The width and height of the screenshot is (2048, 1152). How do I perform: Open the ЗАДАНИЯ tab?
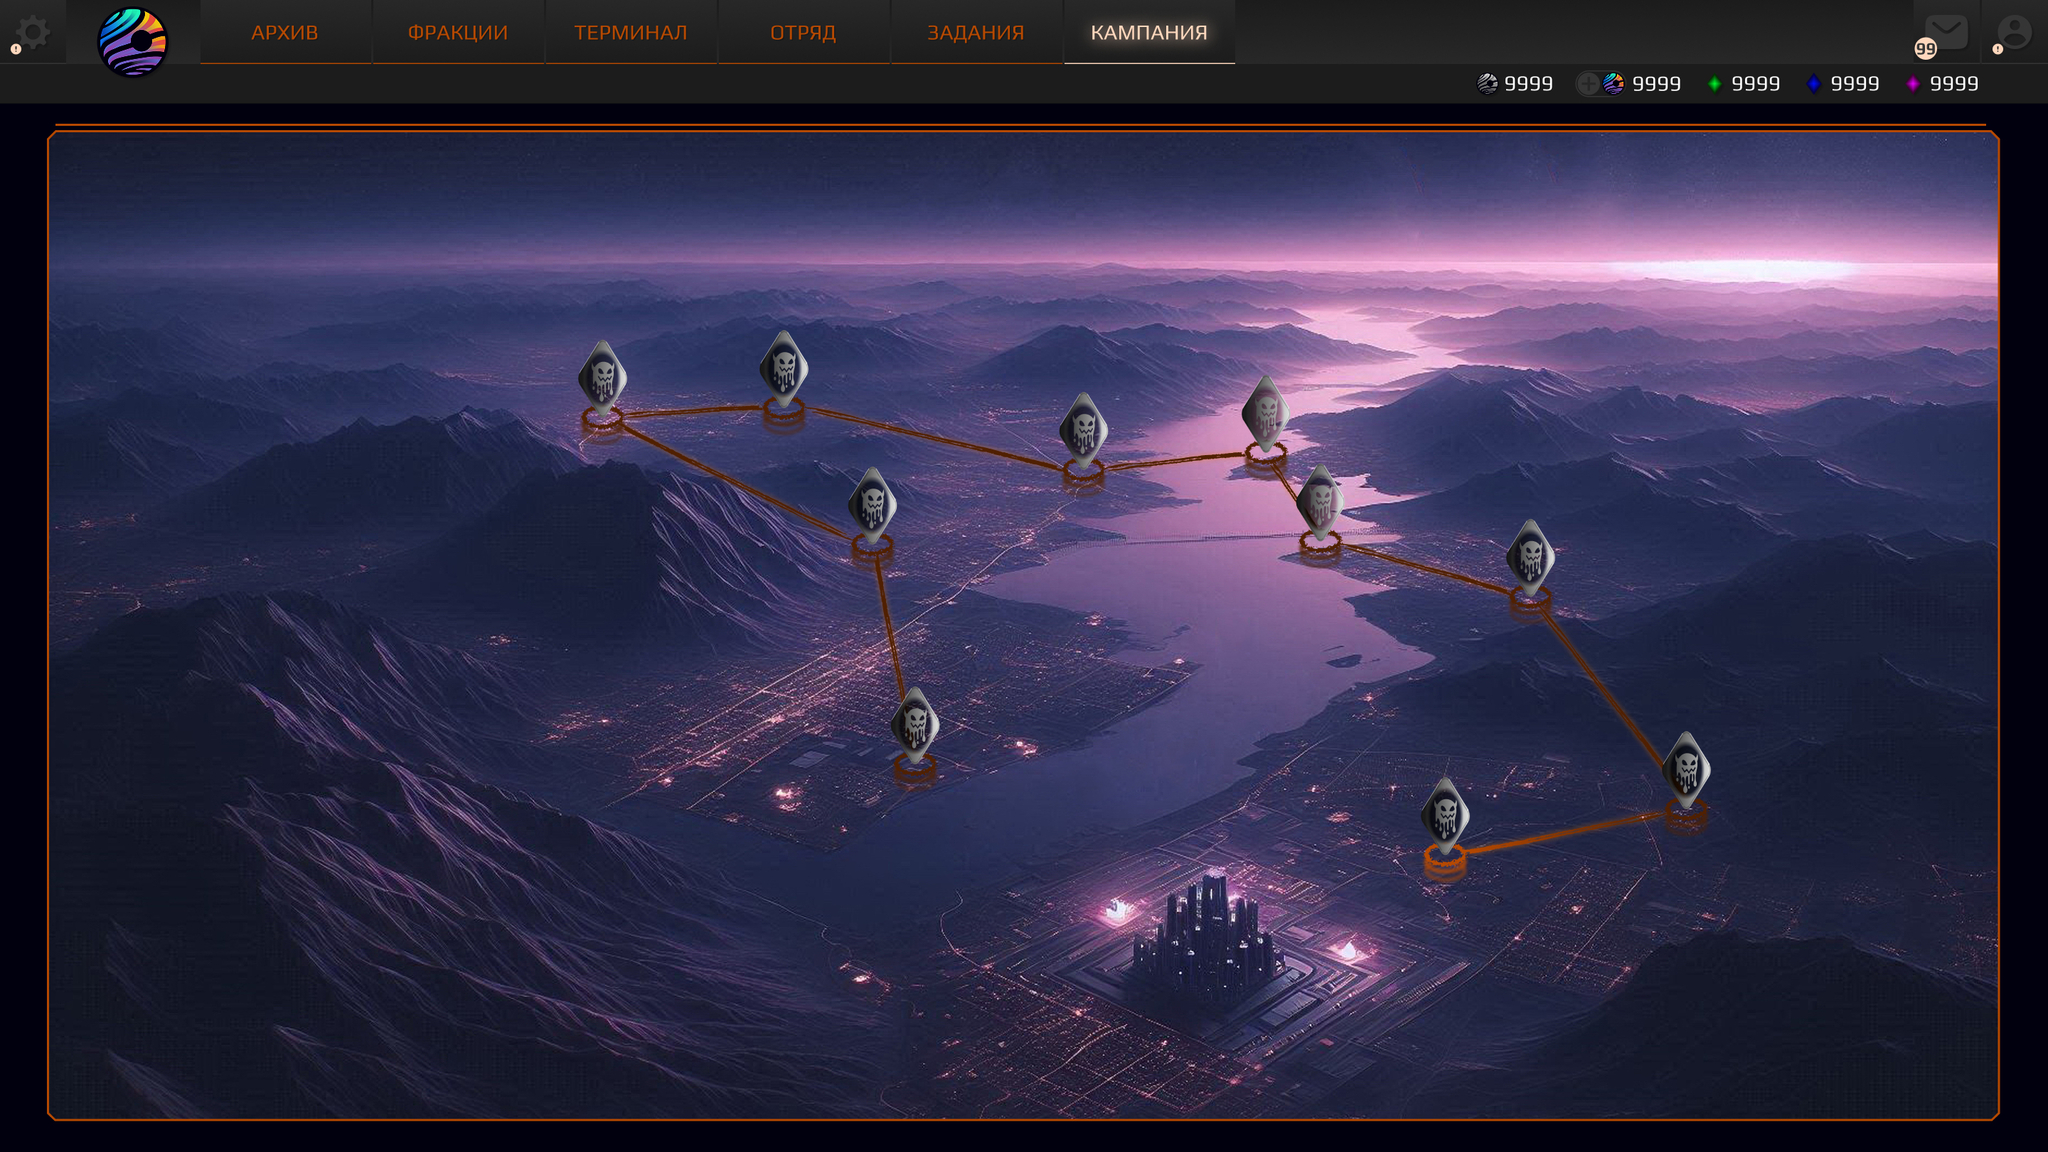tap(976, 32)
